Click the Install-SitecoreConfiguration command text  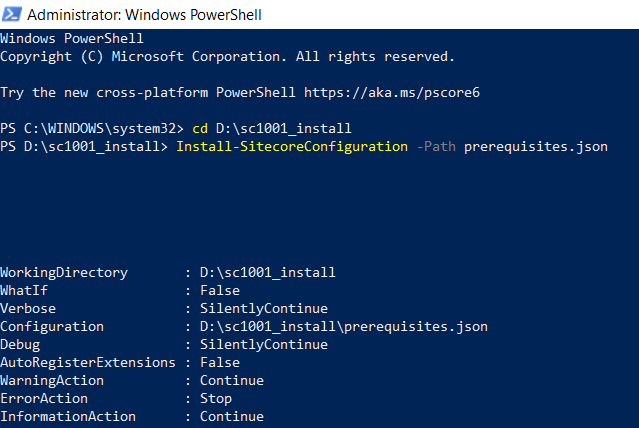[288, 147]
